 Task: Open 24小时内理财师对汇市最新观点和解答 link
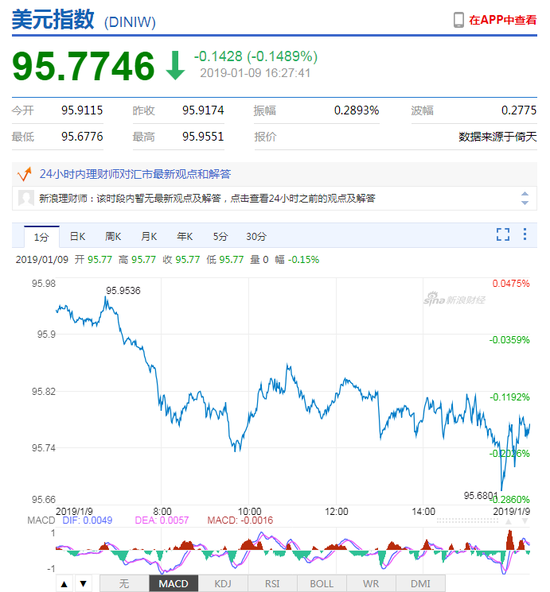(x=135, y=174)
